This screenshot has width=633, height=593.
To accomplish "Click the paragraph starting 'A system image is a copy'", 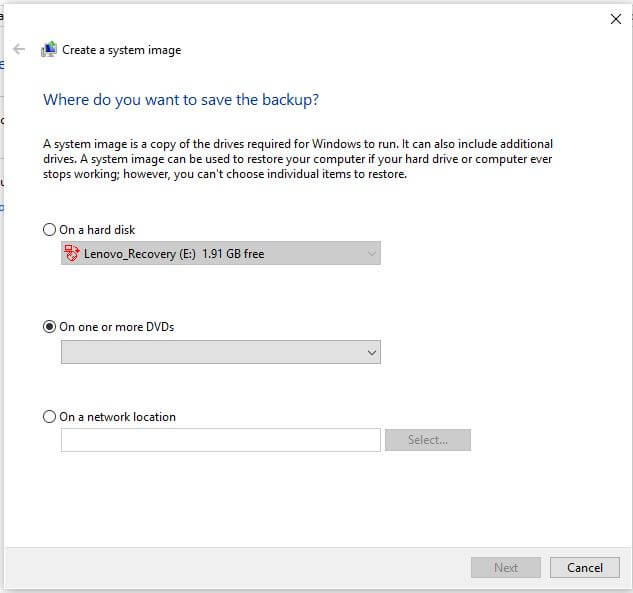I will coord(298,159).
